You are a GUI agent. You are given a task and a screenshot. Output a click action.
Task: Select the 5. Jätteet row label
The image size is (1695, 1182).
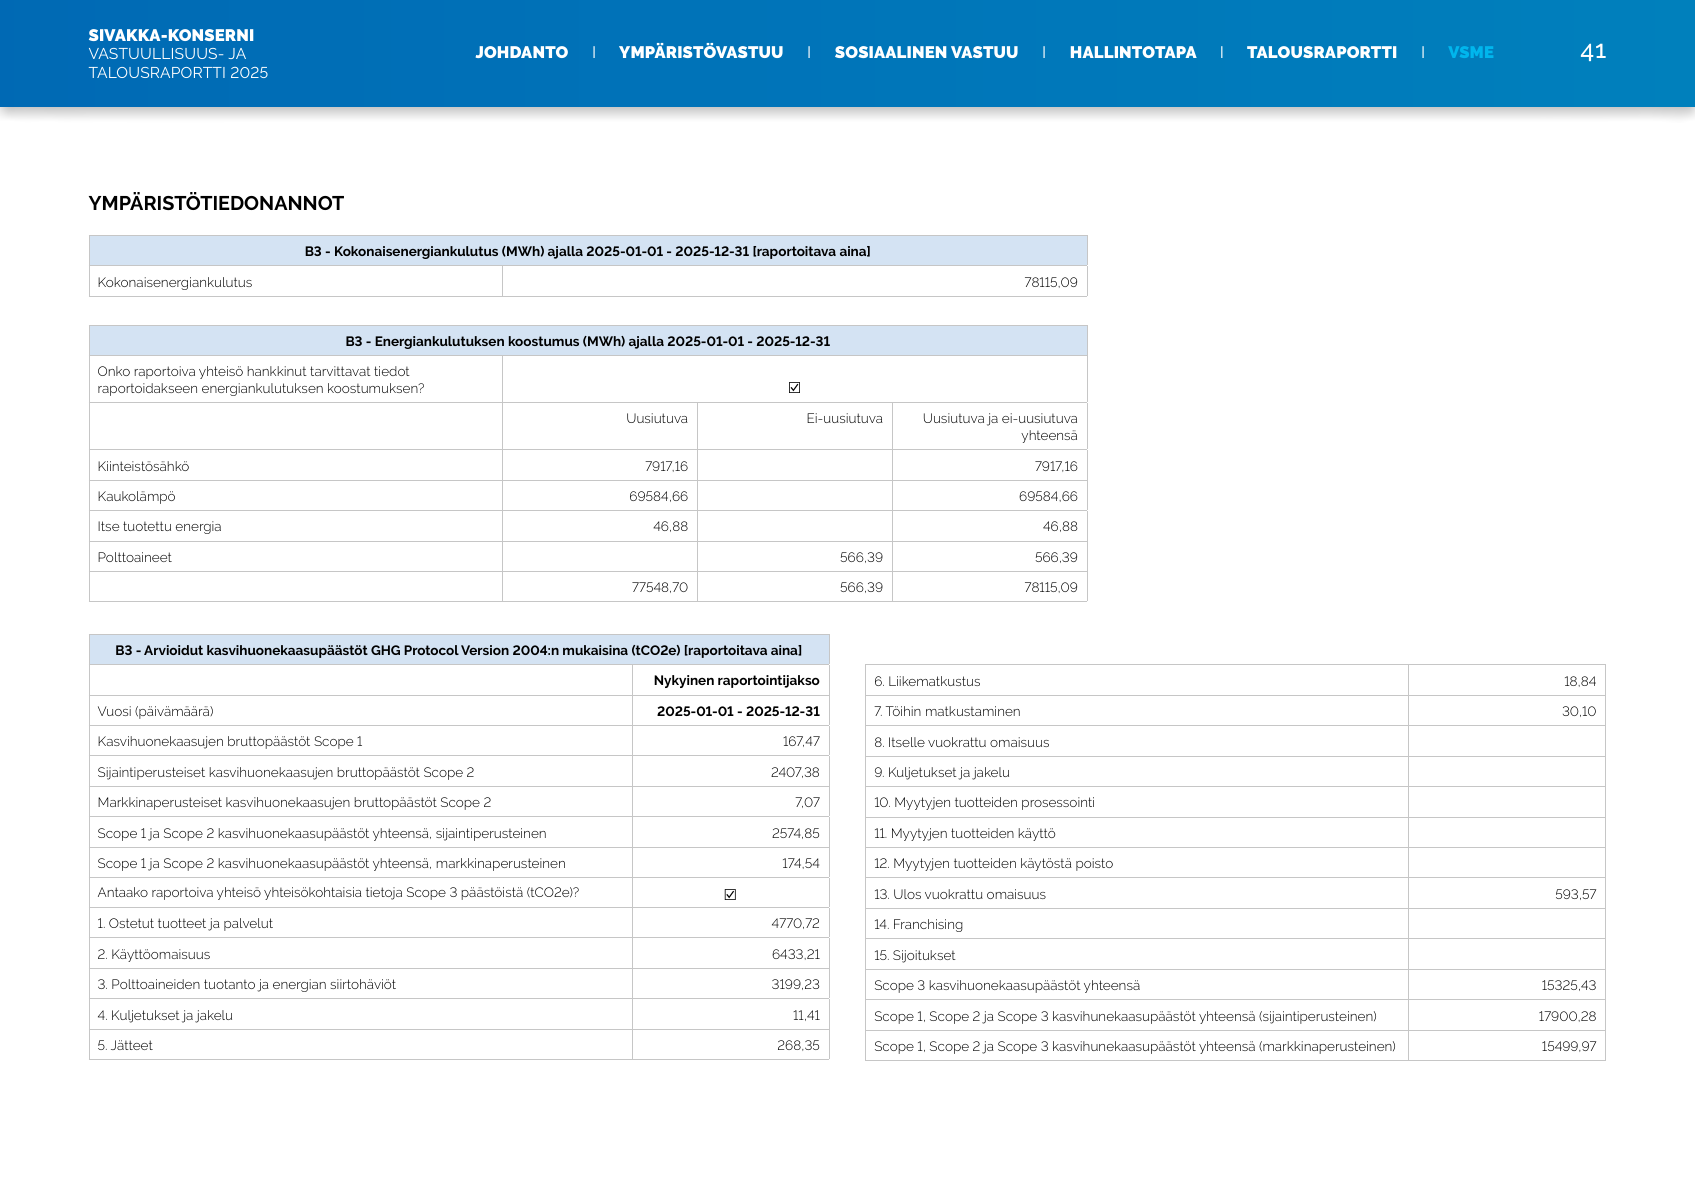coord(125,1045)
